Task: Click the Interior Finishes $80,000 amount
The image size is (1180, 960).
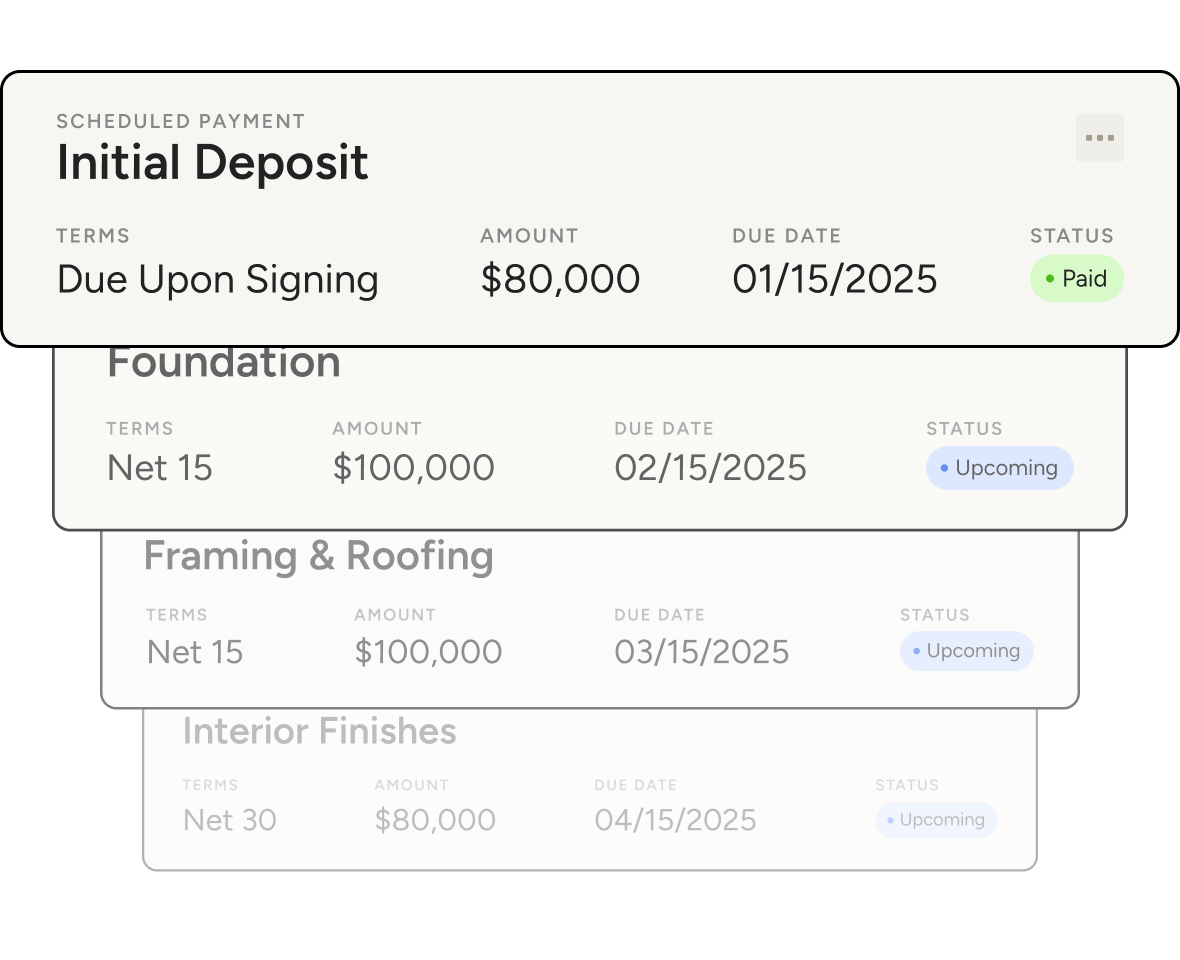Action: point(435,820)
